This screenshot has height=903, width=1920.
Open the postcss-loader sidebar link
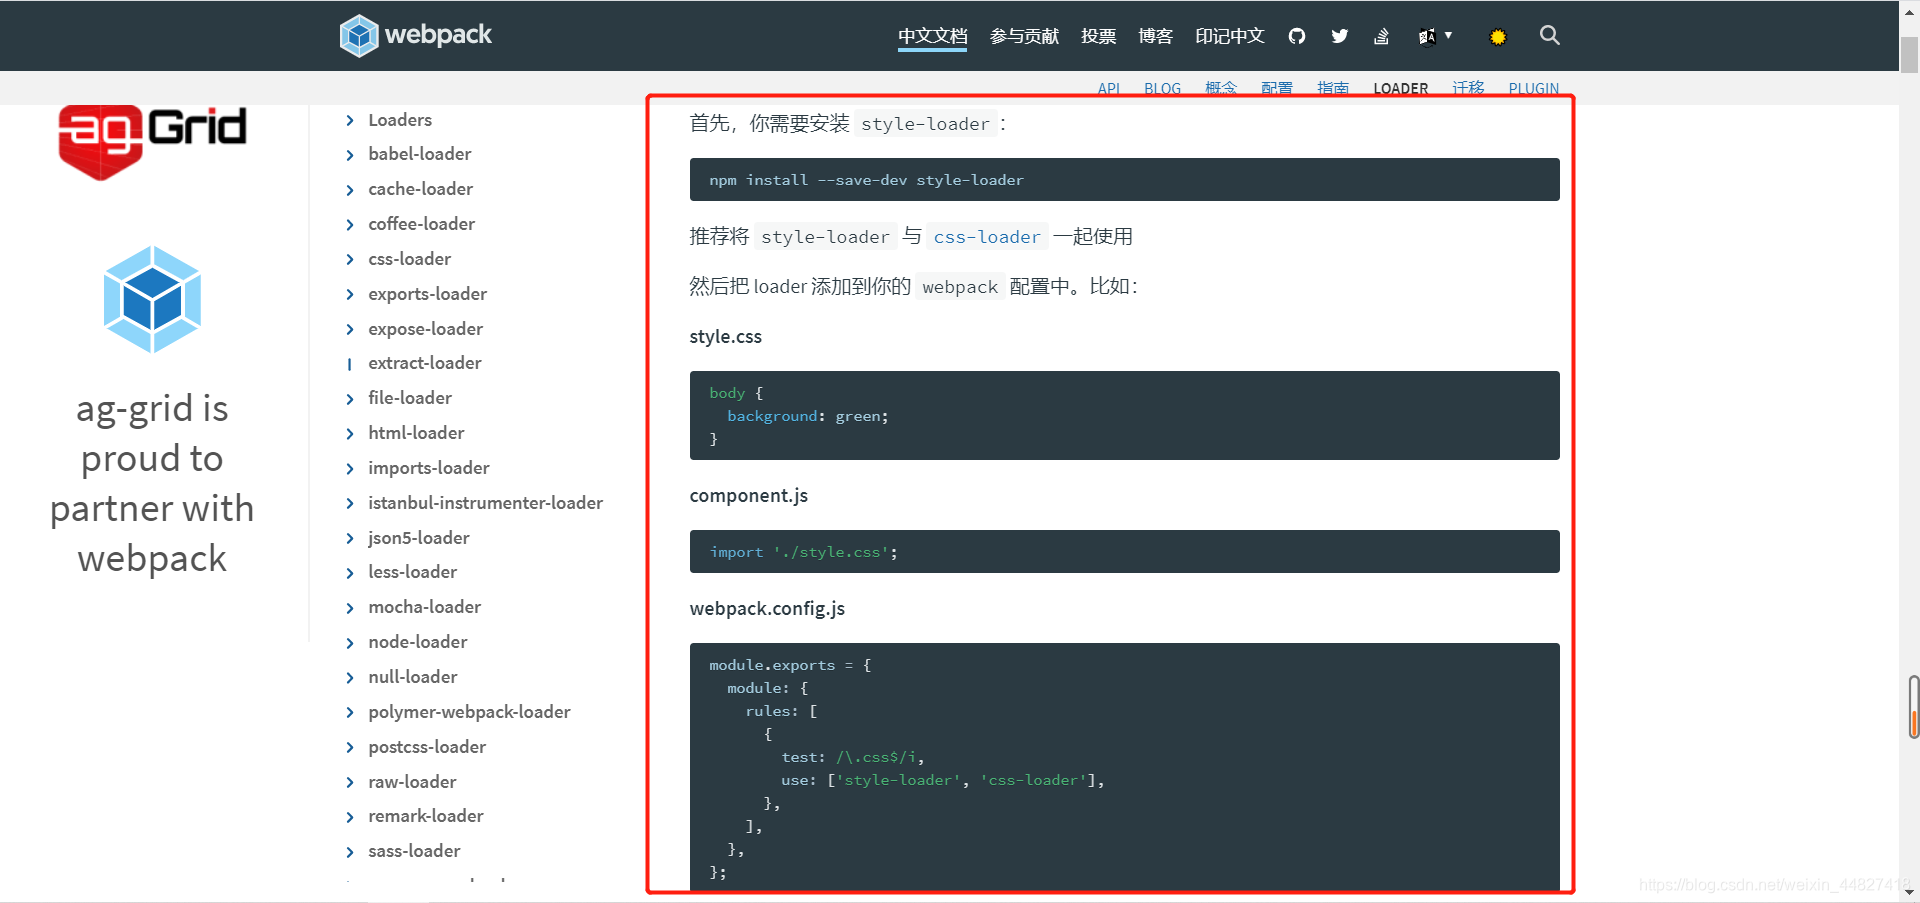pyautogui.click(x=427, y=747)
